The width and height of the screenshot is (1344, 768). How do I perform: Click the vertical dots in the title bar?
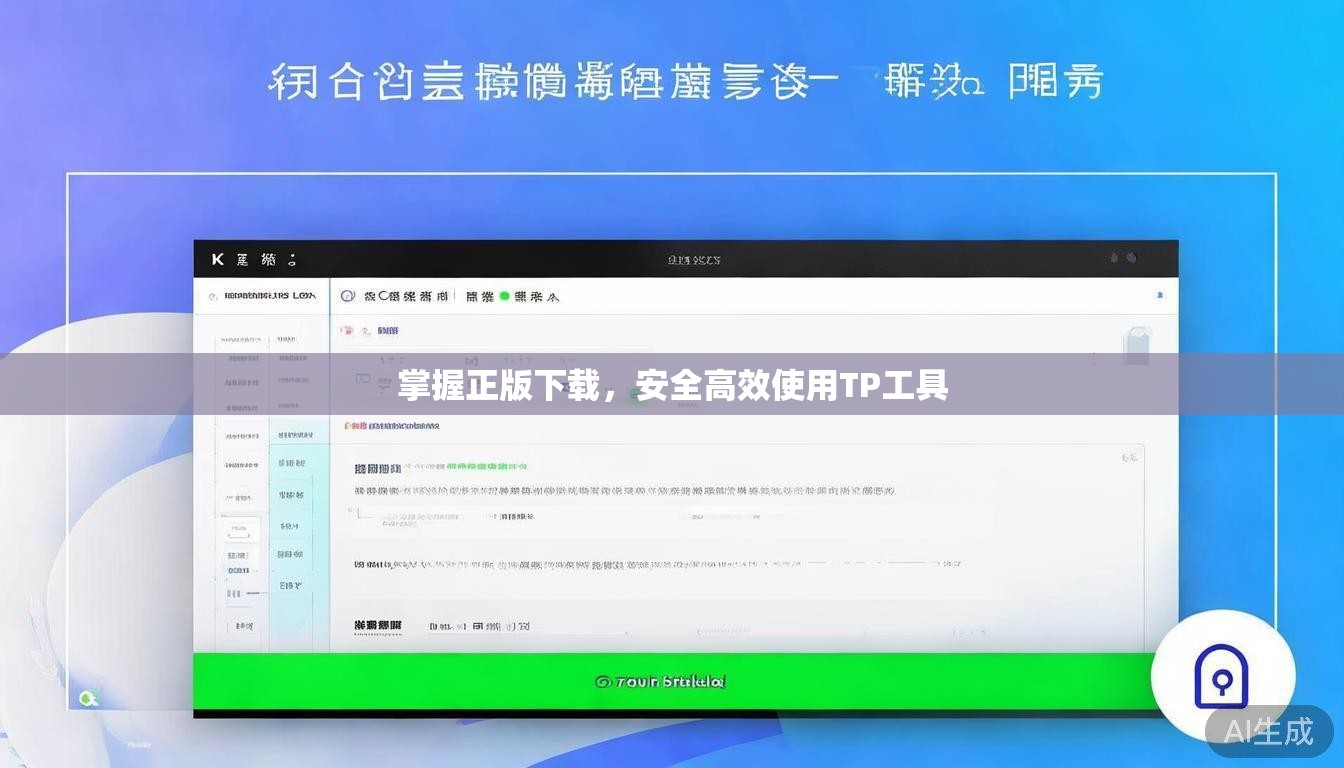pos(292,259)
